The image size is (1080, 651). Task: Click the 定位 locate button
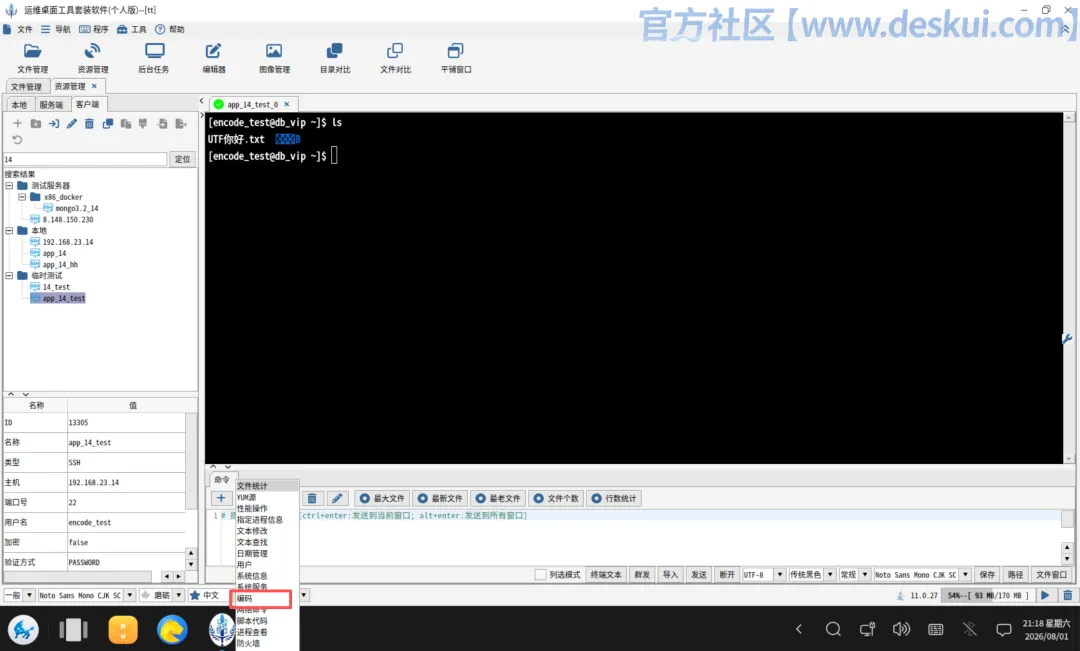tap(183, 159)
